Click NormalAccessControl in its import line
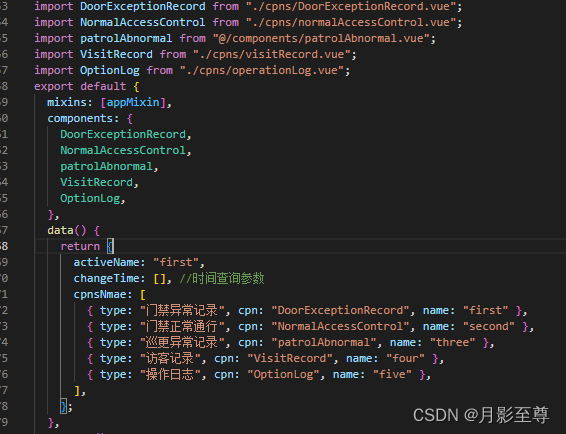 coord(143,22)
